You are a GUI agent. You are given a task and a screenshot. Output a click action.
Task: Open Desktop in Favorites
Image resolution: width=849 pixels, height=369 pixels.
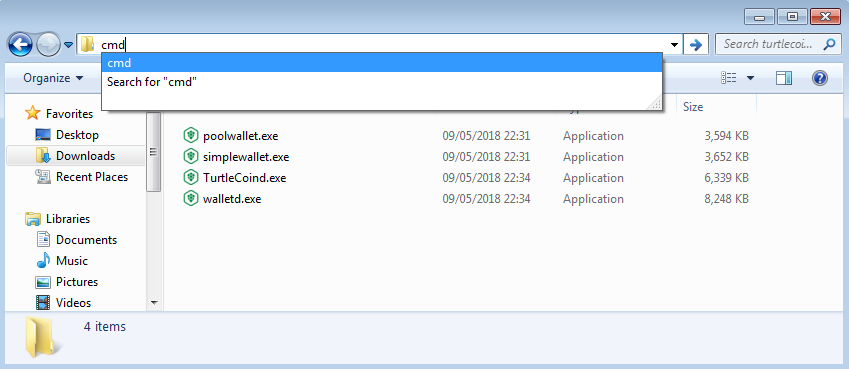(77, 135)
